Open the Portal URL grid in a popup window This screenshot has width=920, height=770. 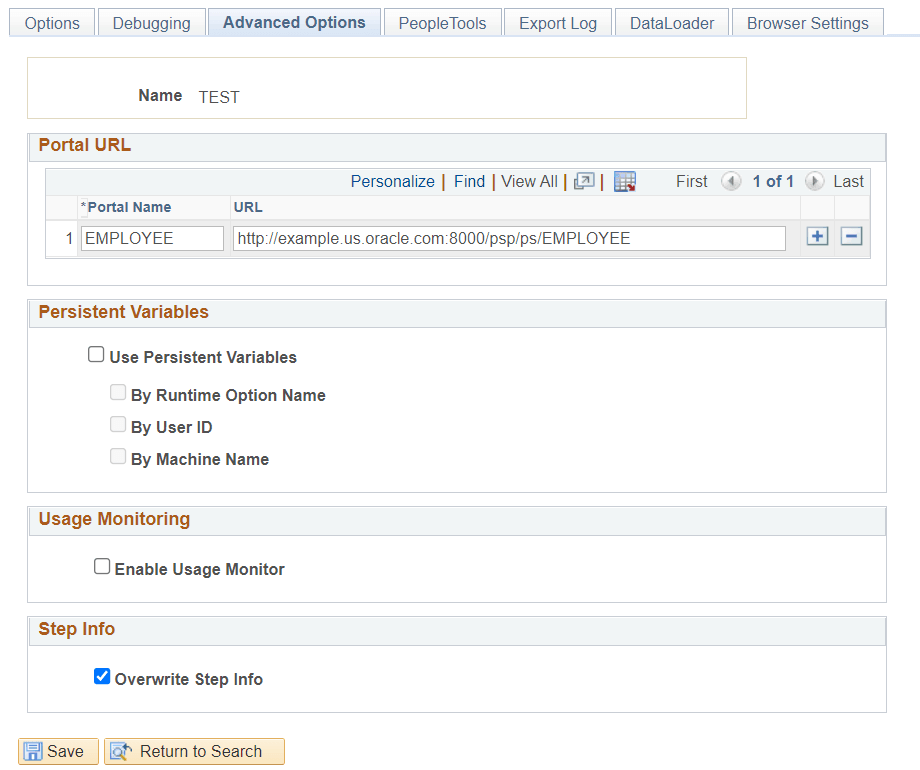coord(586,181)
